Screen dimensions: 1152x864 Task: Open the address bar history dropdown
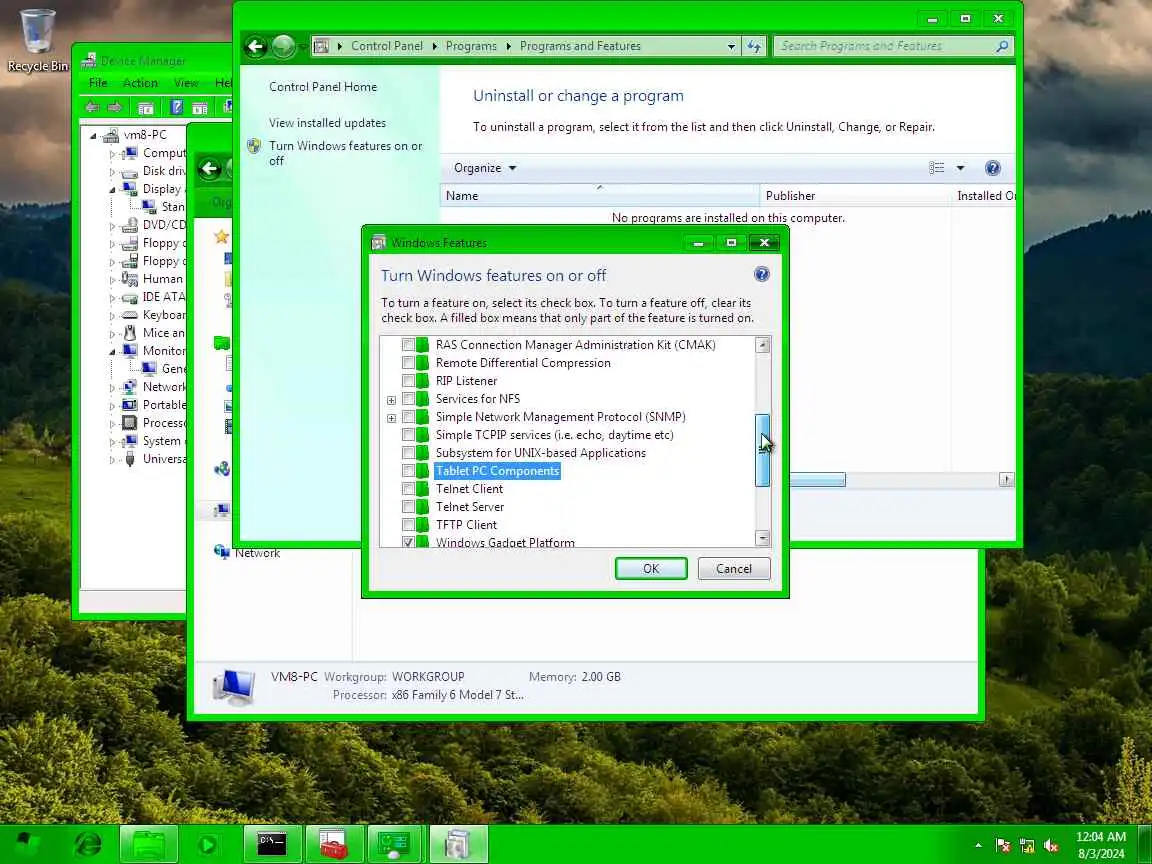coord(731,46)
